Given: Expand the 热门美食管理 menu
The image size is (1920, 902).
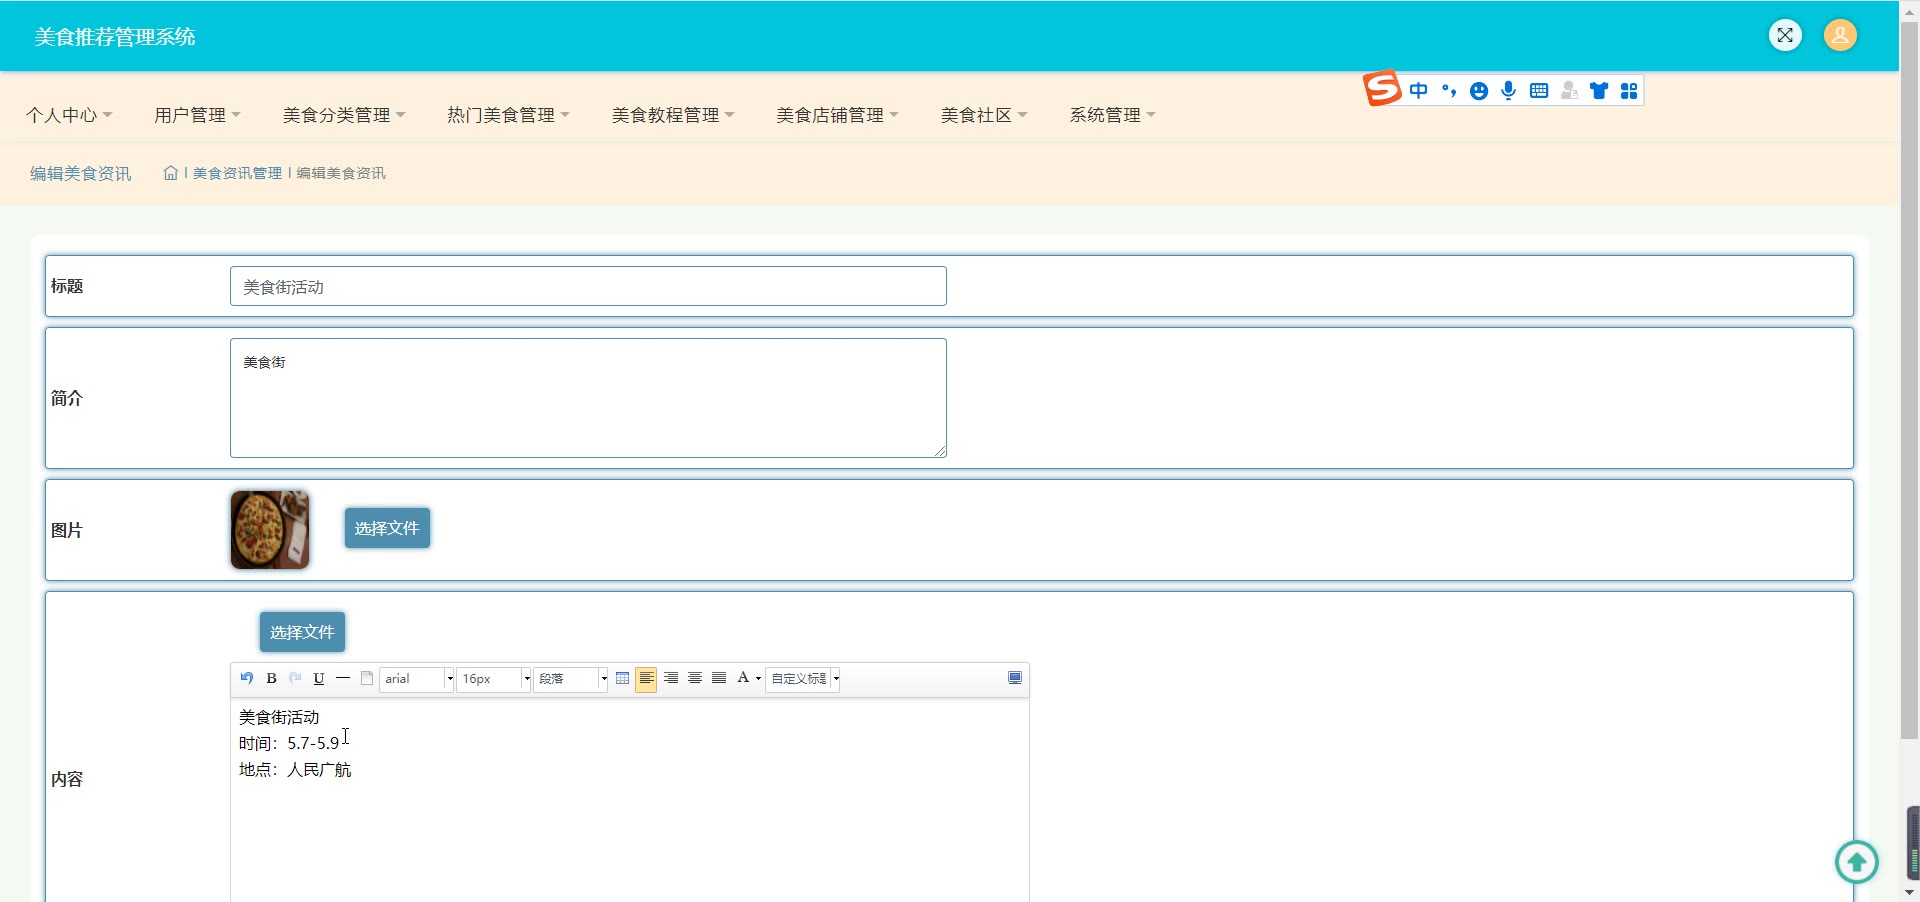Looking at the screenshot, I should click(x=508, y=115).
